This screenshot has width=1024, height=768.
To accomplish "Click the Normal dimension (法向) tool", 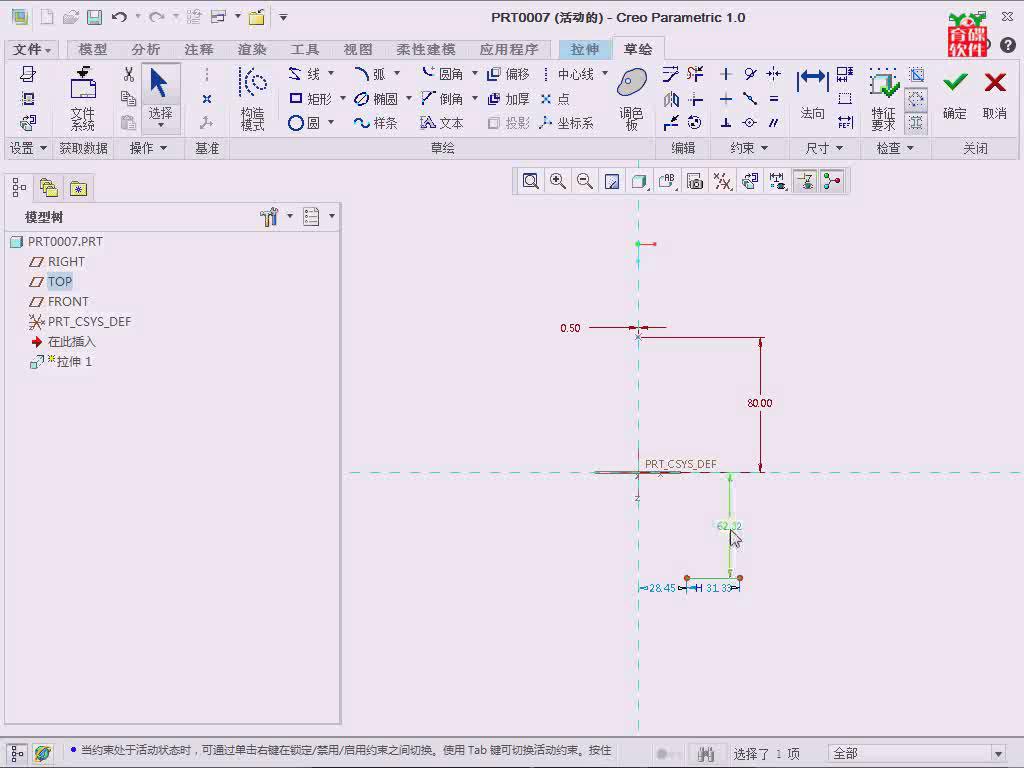I will coord(812,95).
